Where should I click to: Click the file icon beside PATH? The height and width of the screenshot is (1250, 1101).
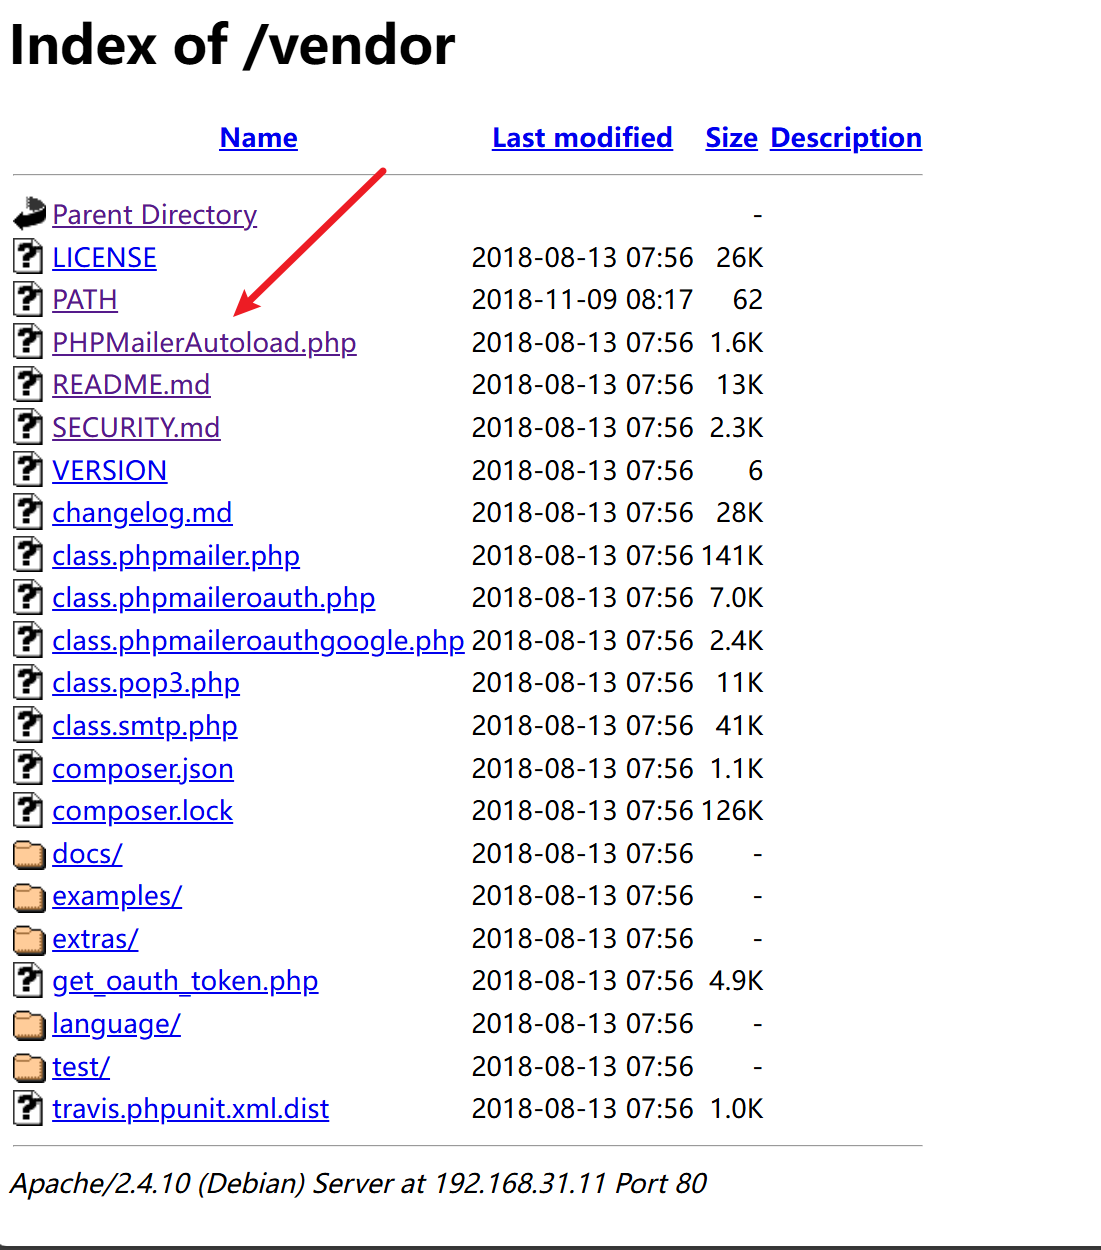(29, 299)
